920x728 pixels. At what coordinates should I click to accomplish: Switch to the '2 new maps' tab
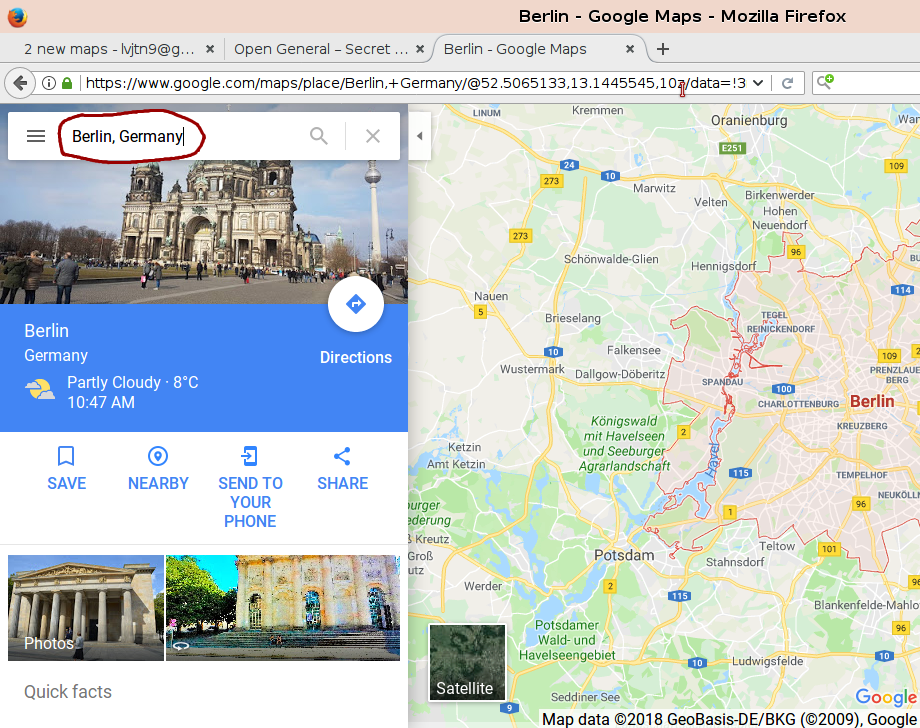tap(109, 49)
